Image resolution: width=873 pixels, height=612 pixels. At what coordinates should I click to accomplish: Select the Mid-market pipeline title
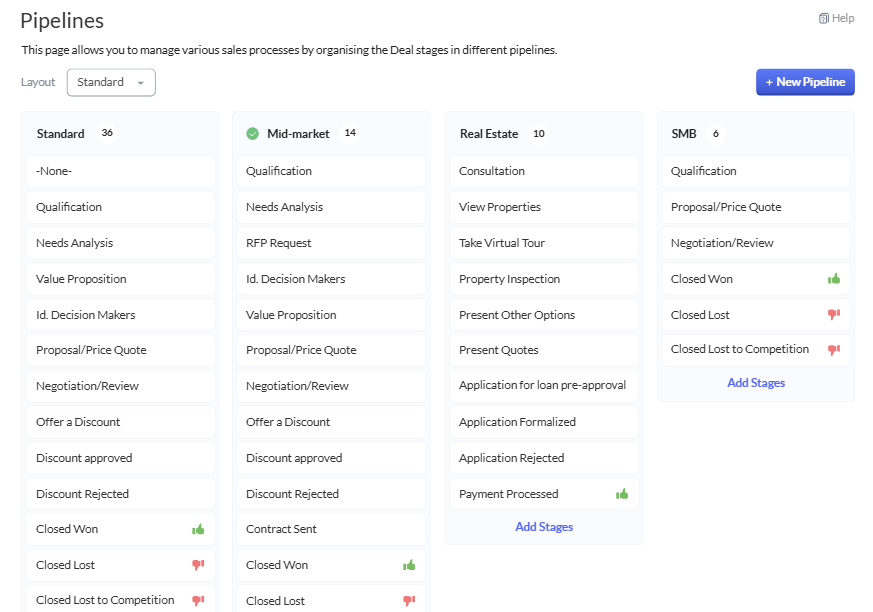click(298, 134)
